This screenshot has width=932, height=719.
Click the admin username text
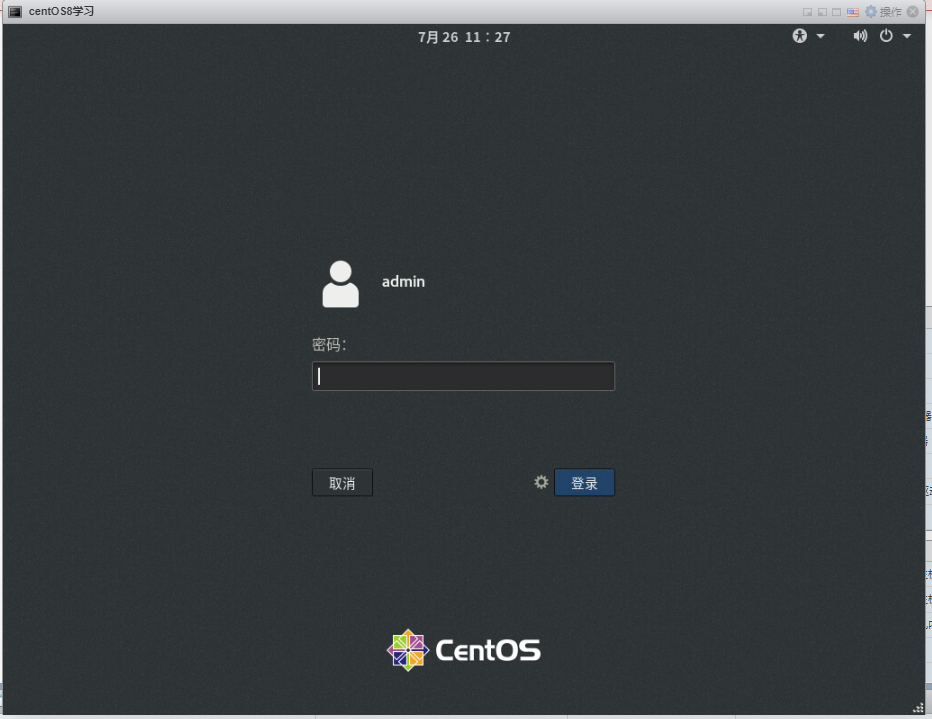click(x=403, y=282)
